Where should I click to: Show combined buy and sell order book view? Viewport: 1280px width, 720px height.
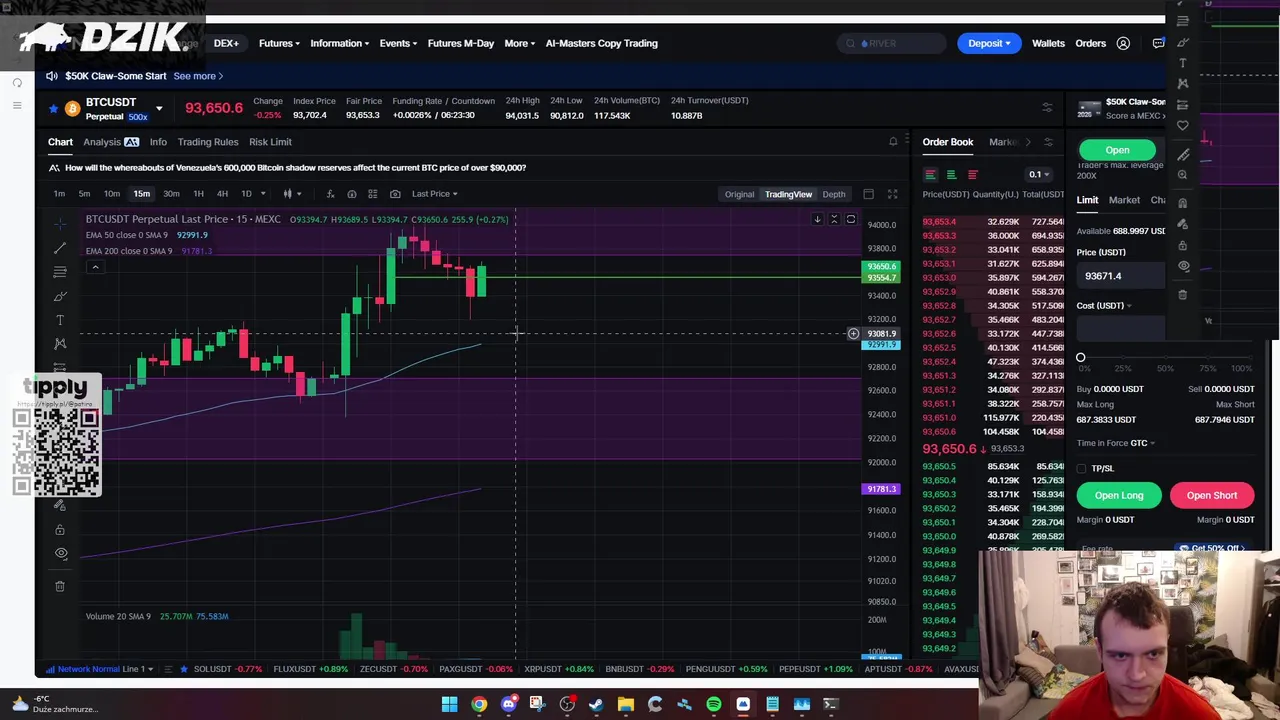click(930, 175)
